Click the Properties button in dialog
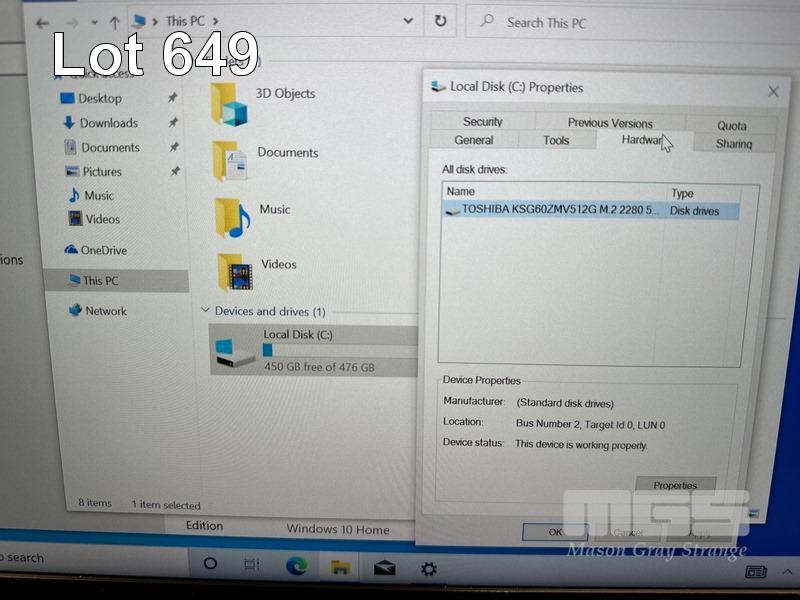The height and width of the screenshot is (600, 800). click(675, 485)
